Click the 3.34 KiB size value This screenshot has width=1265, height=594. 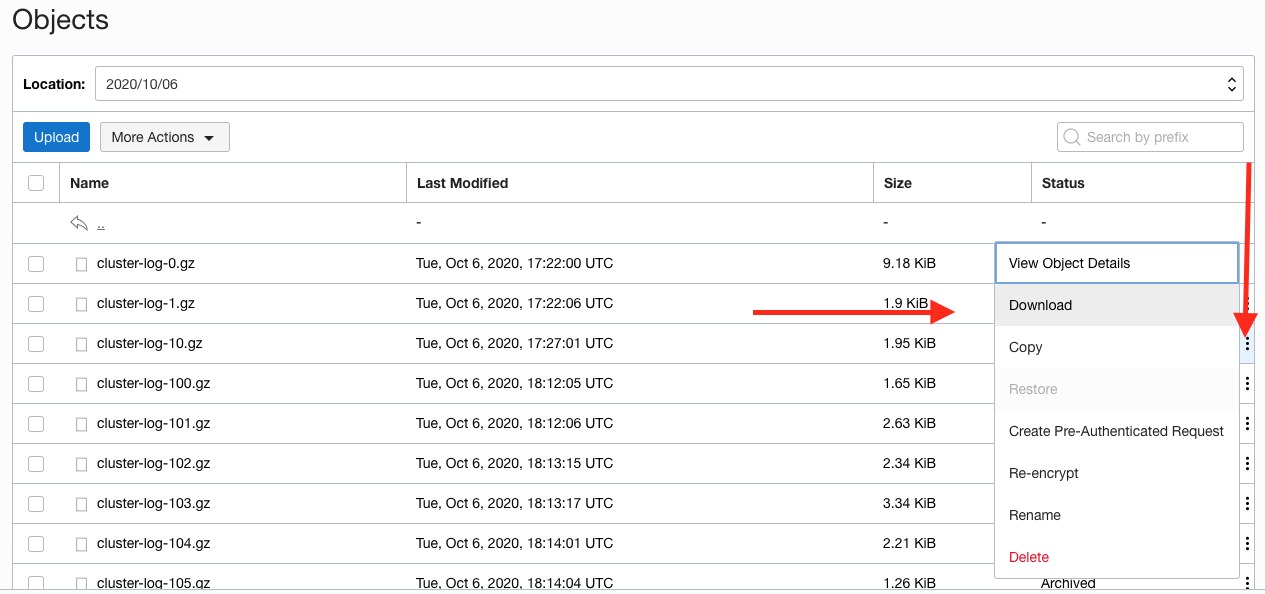[x=910, y=504]
